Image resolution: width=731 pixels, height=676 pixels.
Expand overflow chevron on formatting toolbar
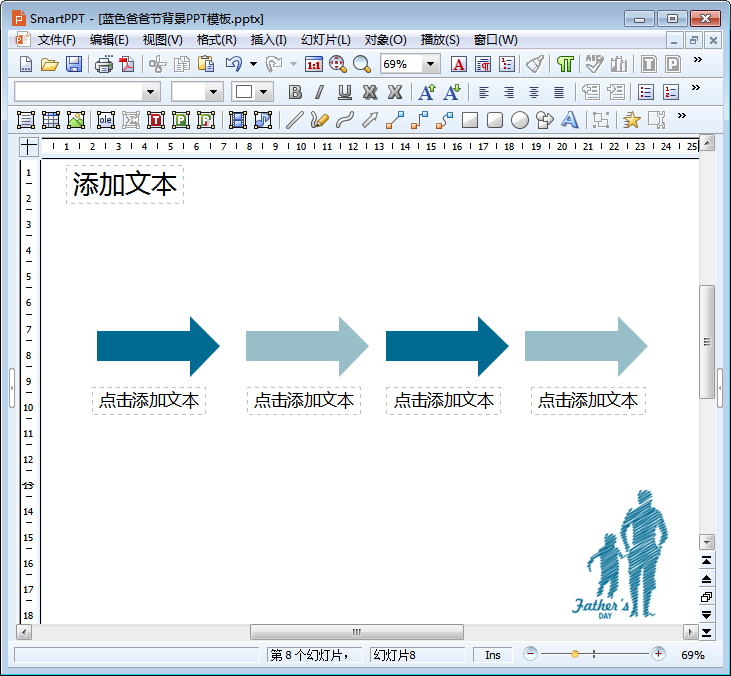point(696,88)
